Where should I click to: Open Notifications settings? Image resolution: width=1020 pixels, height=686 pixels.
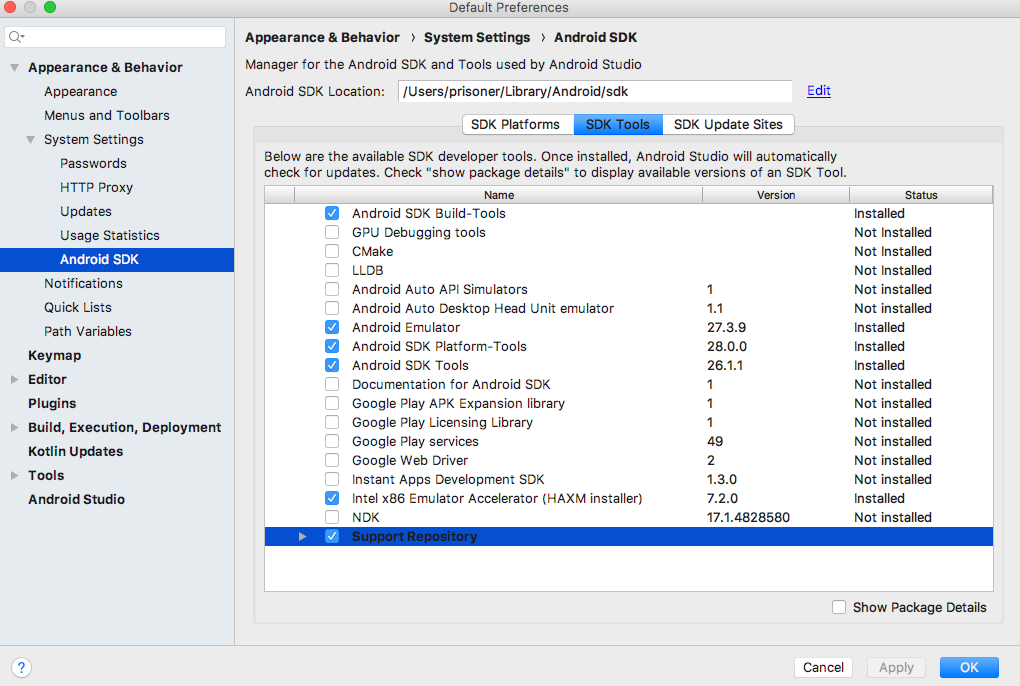(x=83, y=284)
